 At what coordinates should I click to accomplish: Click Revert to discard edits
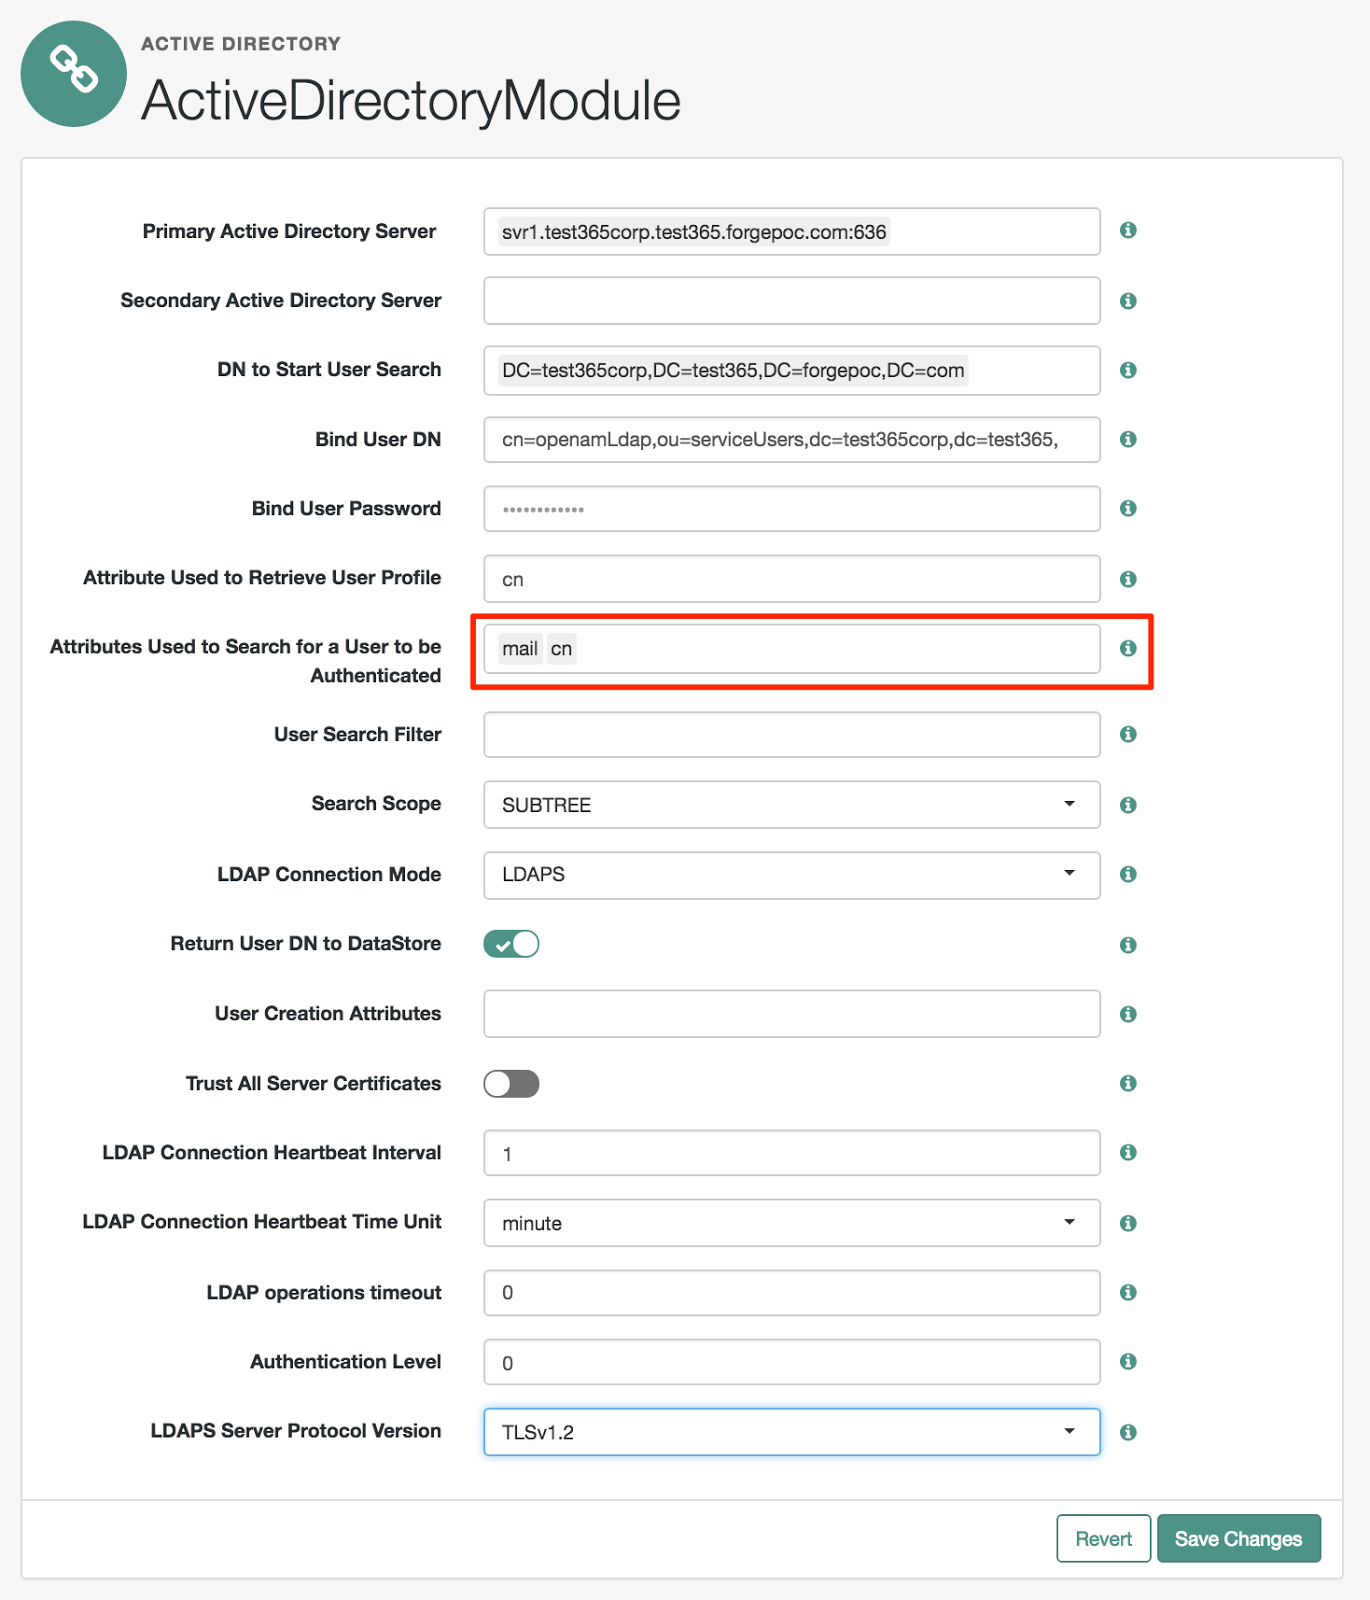pyautogui.click(x=1103, y=1538)
